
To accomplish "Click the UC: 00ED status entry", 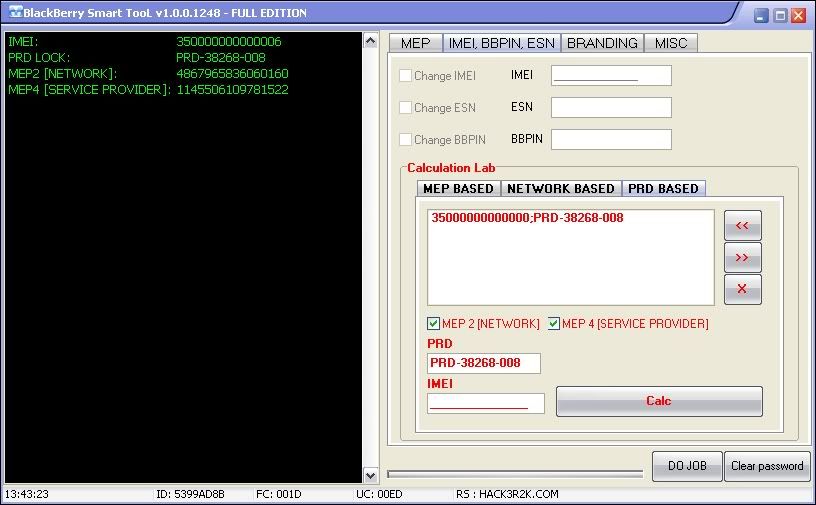I will [379, 494].
